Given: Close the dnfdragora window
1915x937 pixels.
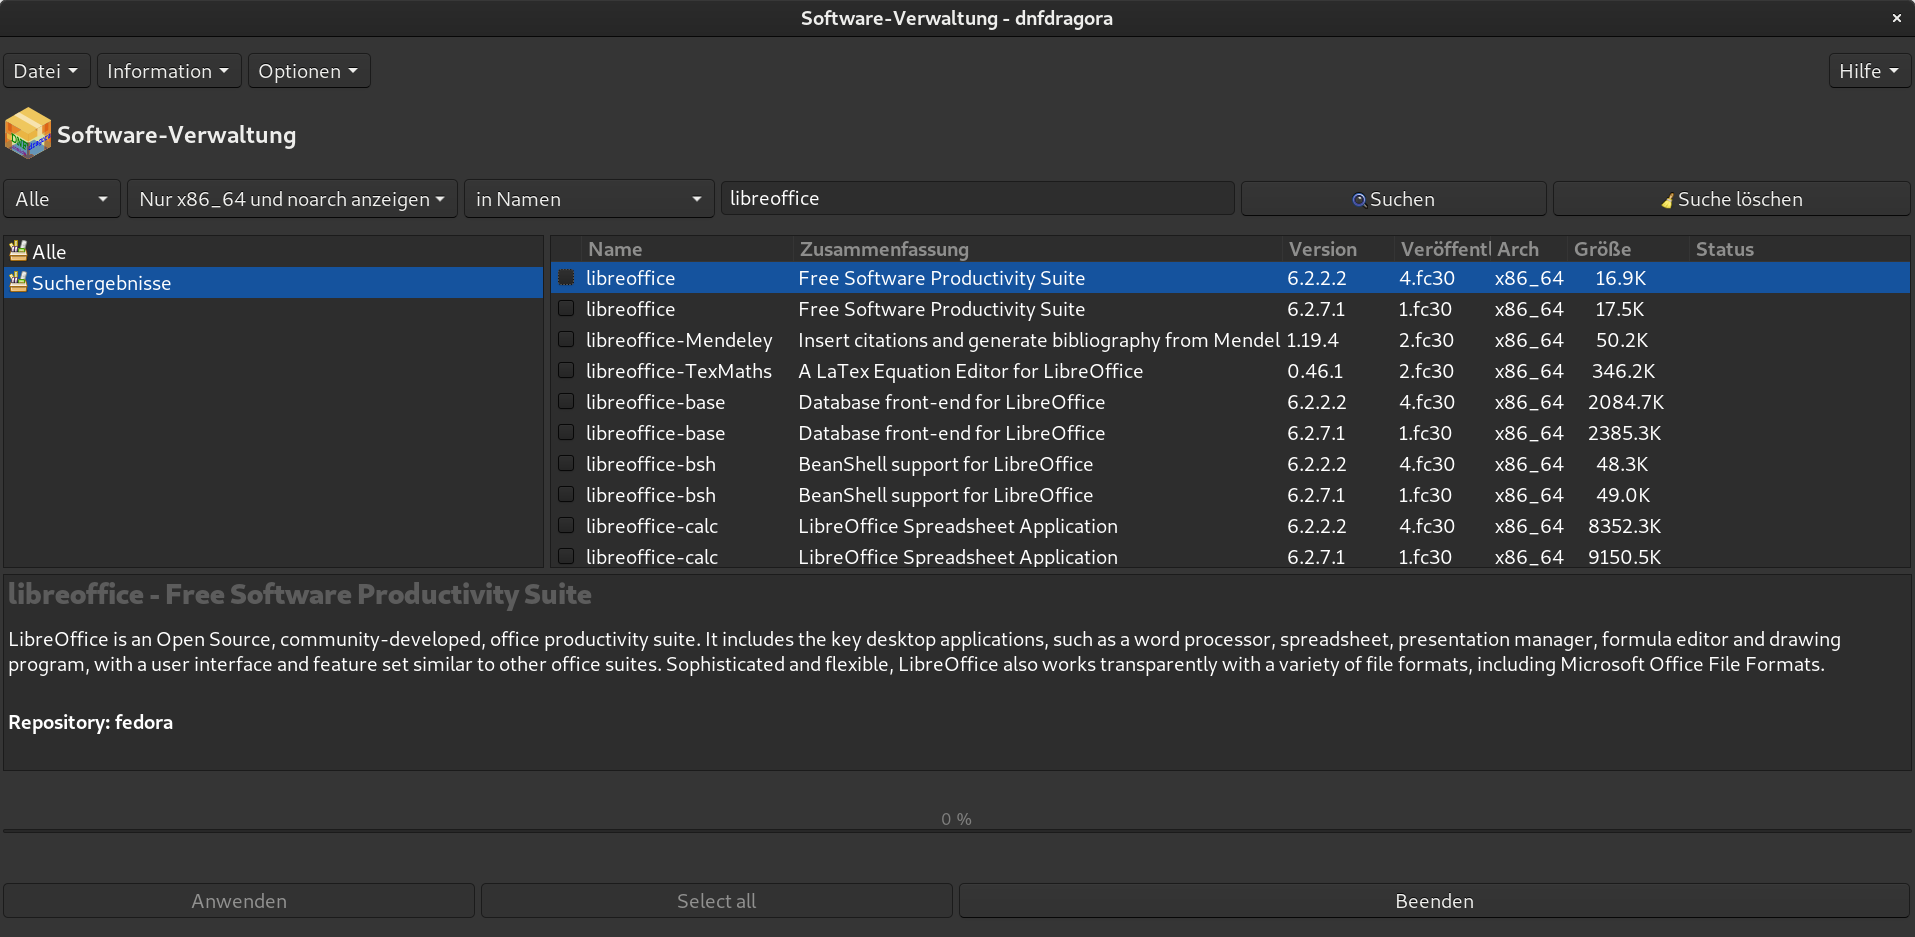Looking at the screenshot, I should tap(1896, 18).
